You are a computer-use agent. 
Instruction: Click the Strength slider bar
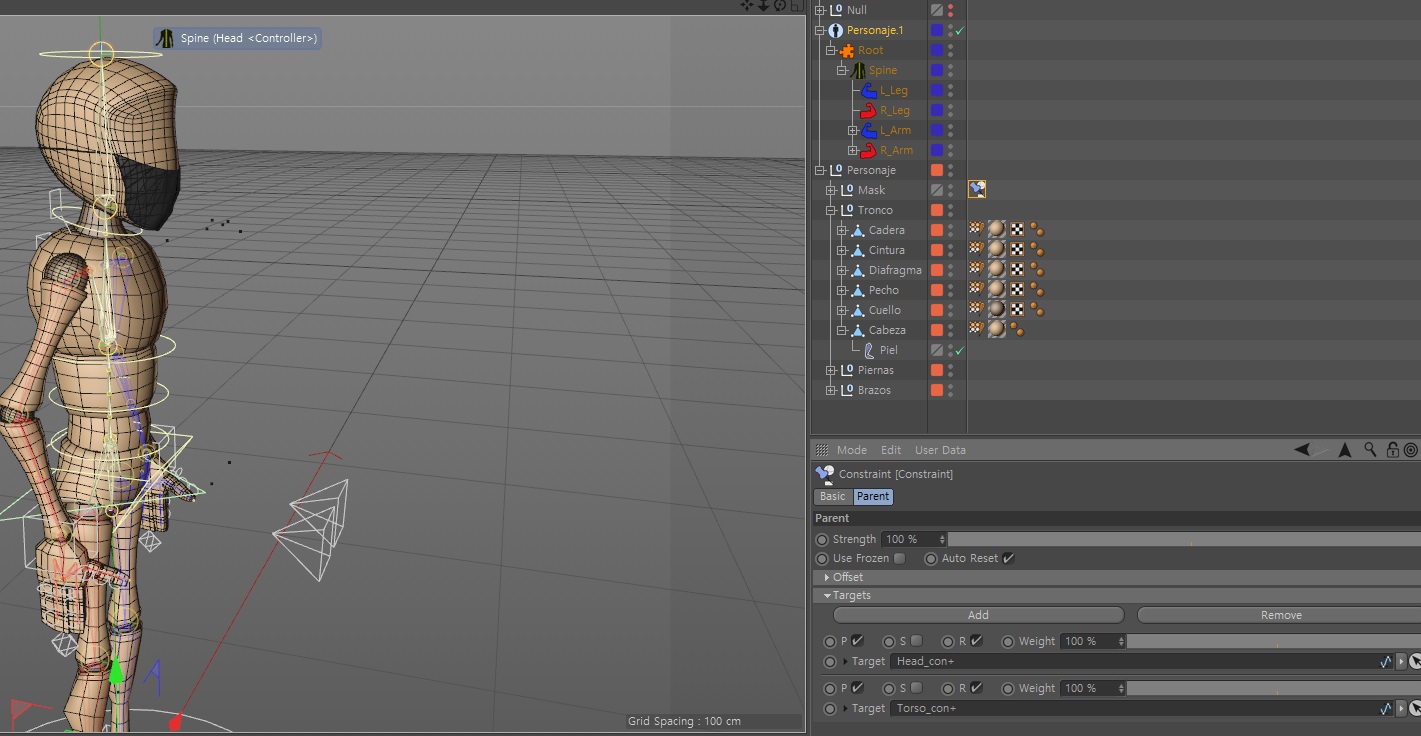click(1184, 539)
